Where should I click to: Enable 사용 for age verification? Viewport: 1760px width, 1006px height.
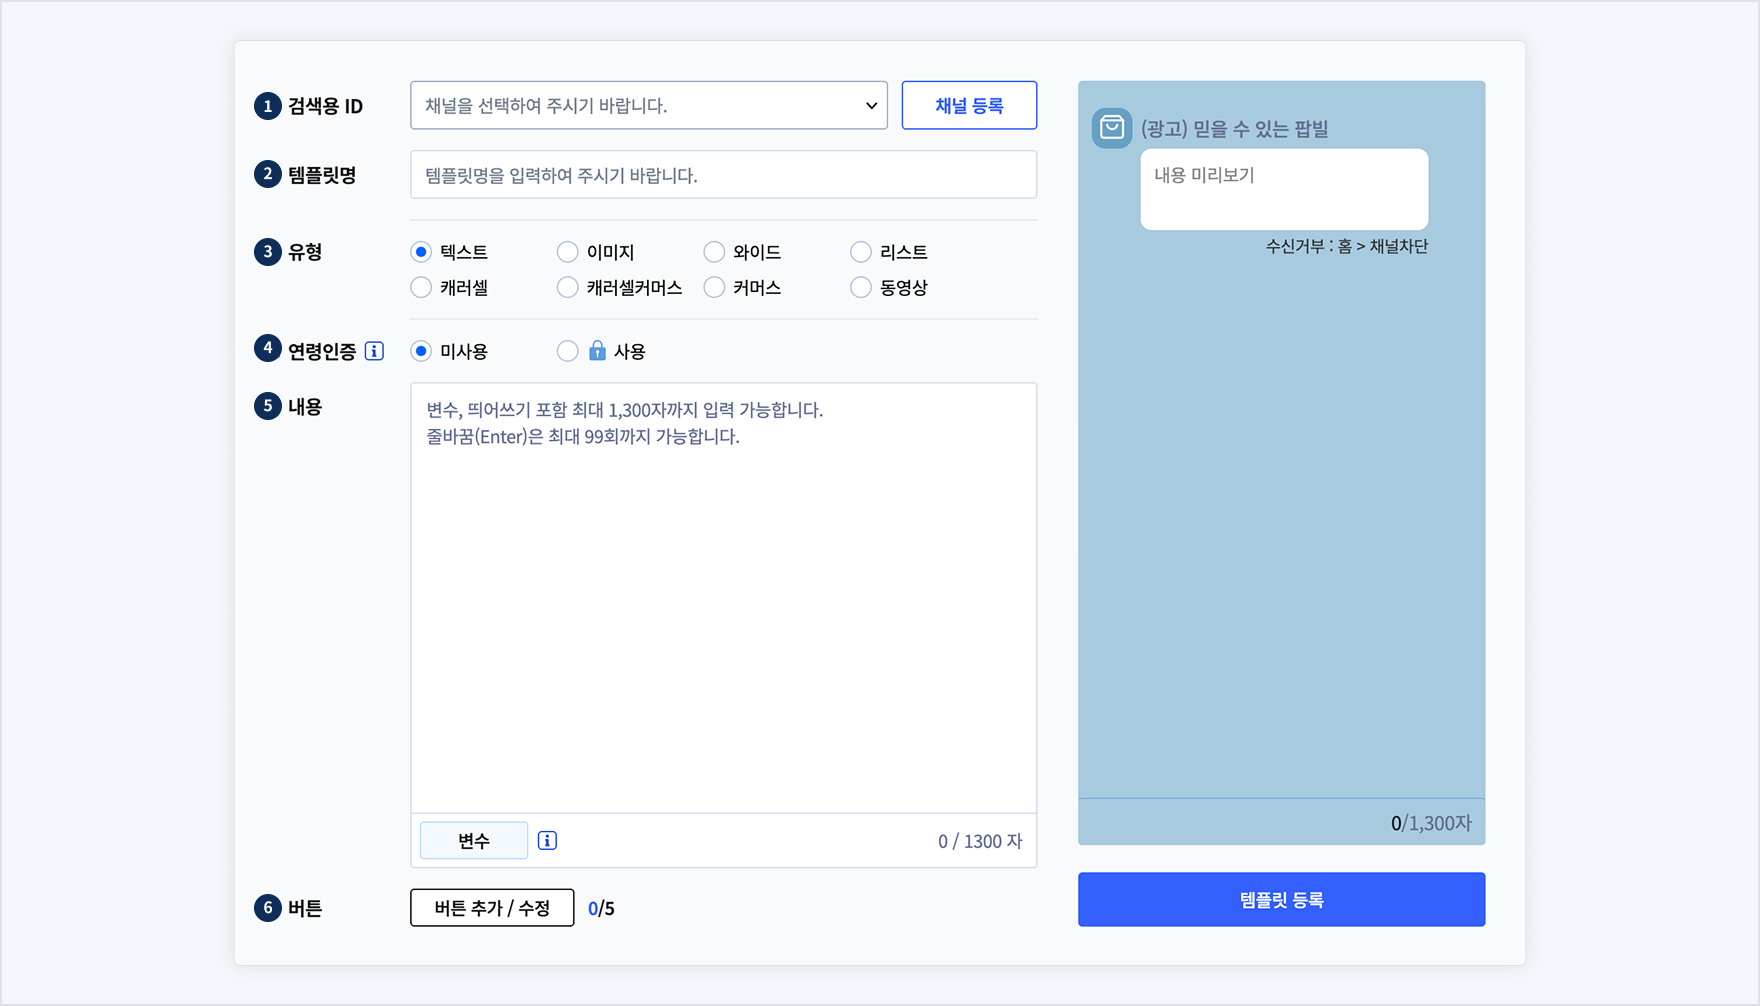567,351
